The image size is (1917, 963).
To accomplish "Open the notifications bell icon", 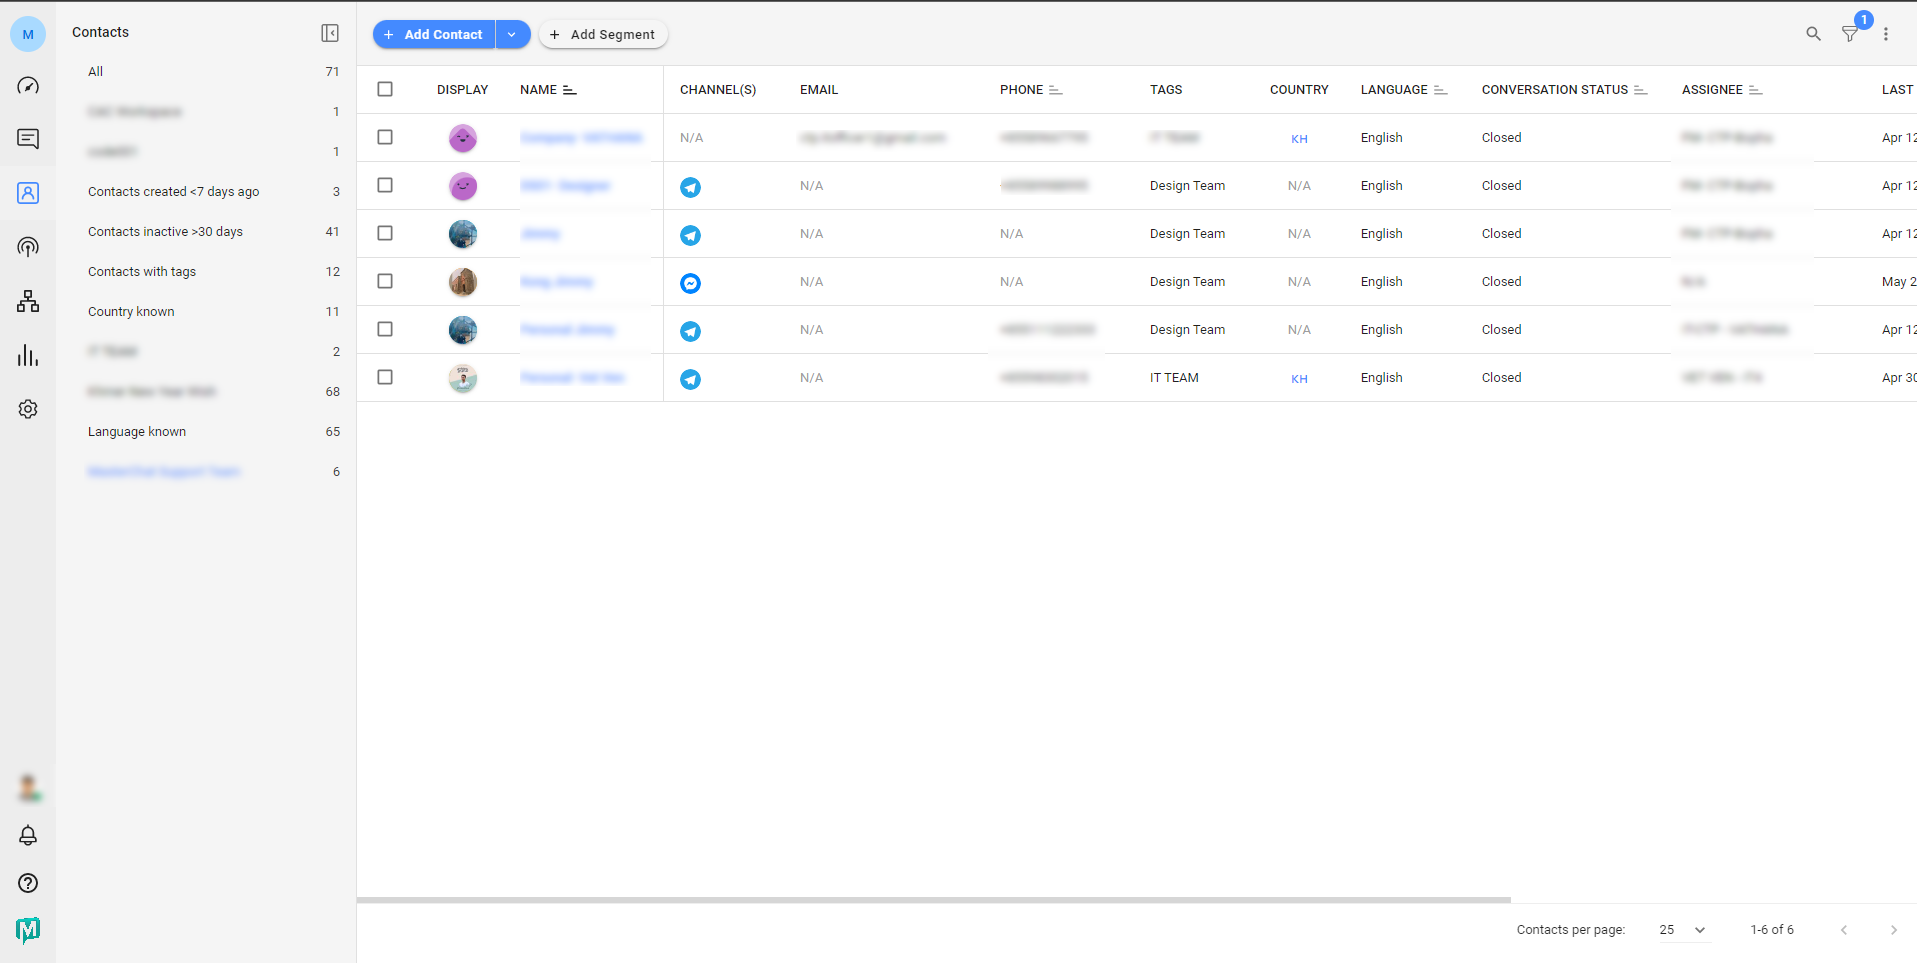I will [x=28, y=835].
